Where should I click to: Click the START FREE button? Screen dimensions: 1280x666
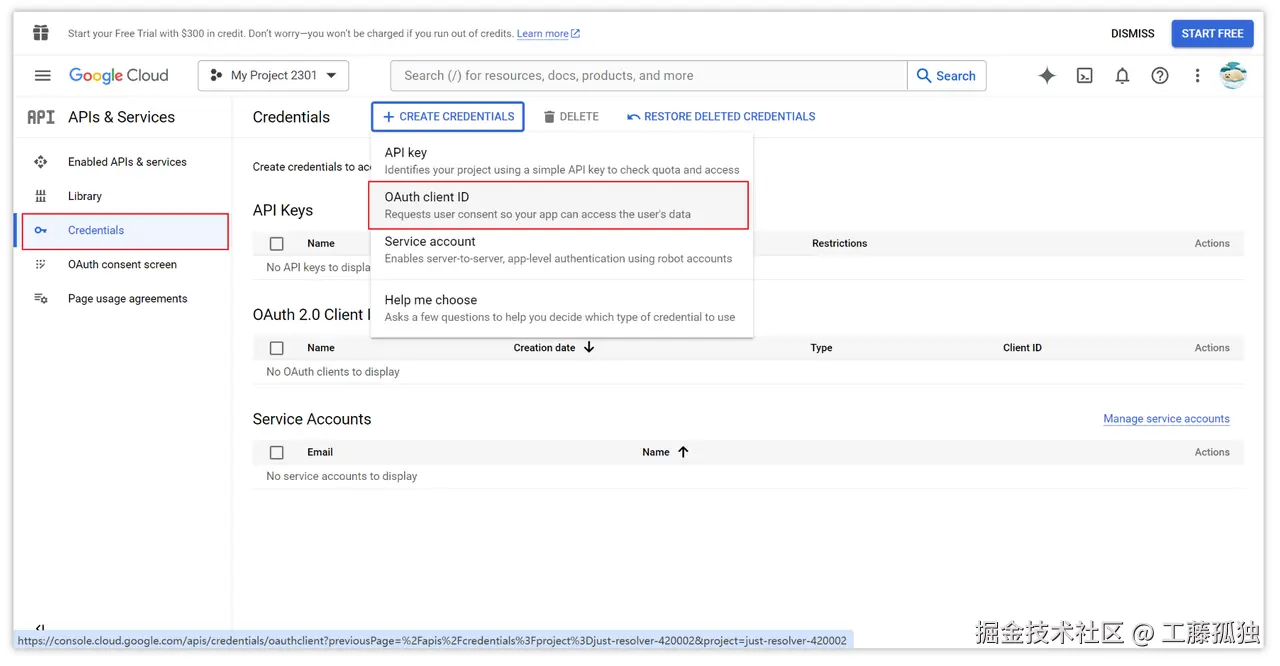pos(1212,33)
